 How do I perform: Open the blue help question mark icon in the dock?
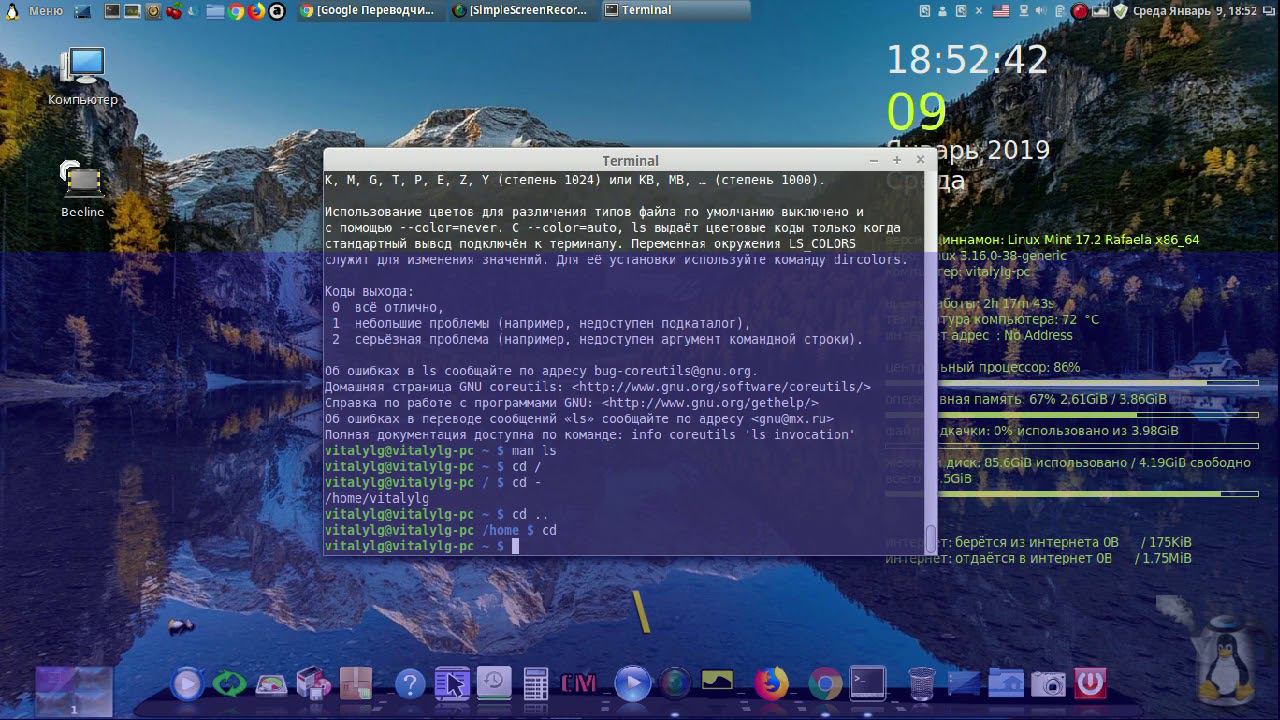coord(410,684)
